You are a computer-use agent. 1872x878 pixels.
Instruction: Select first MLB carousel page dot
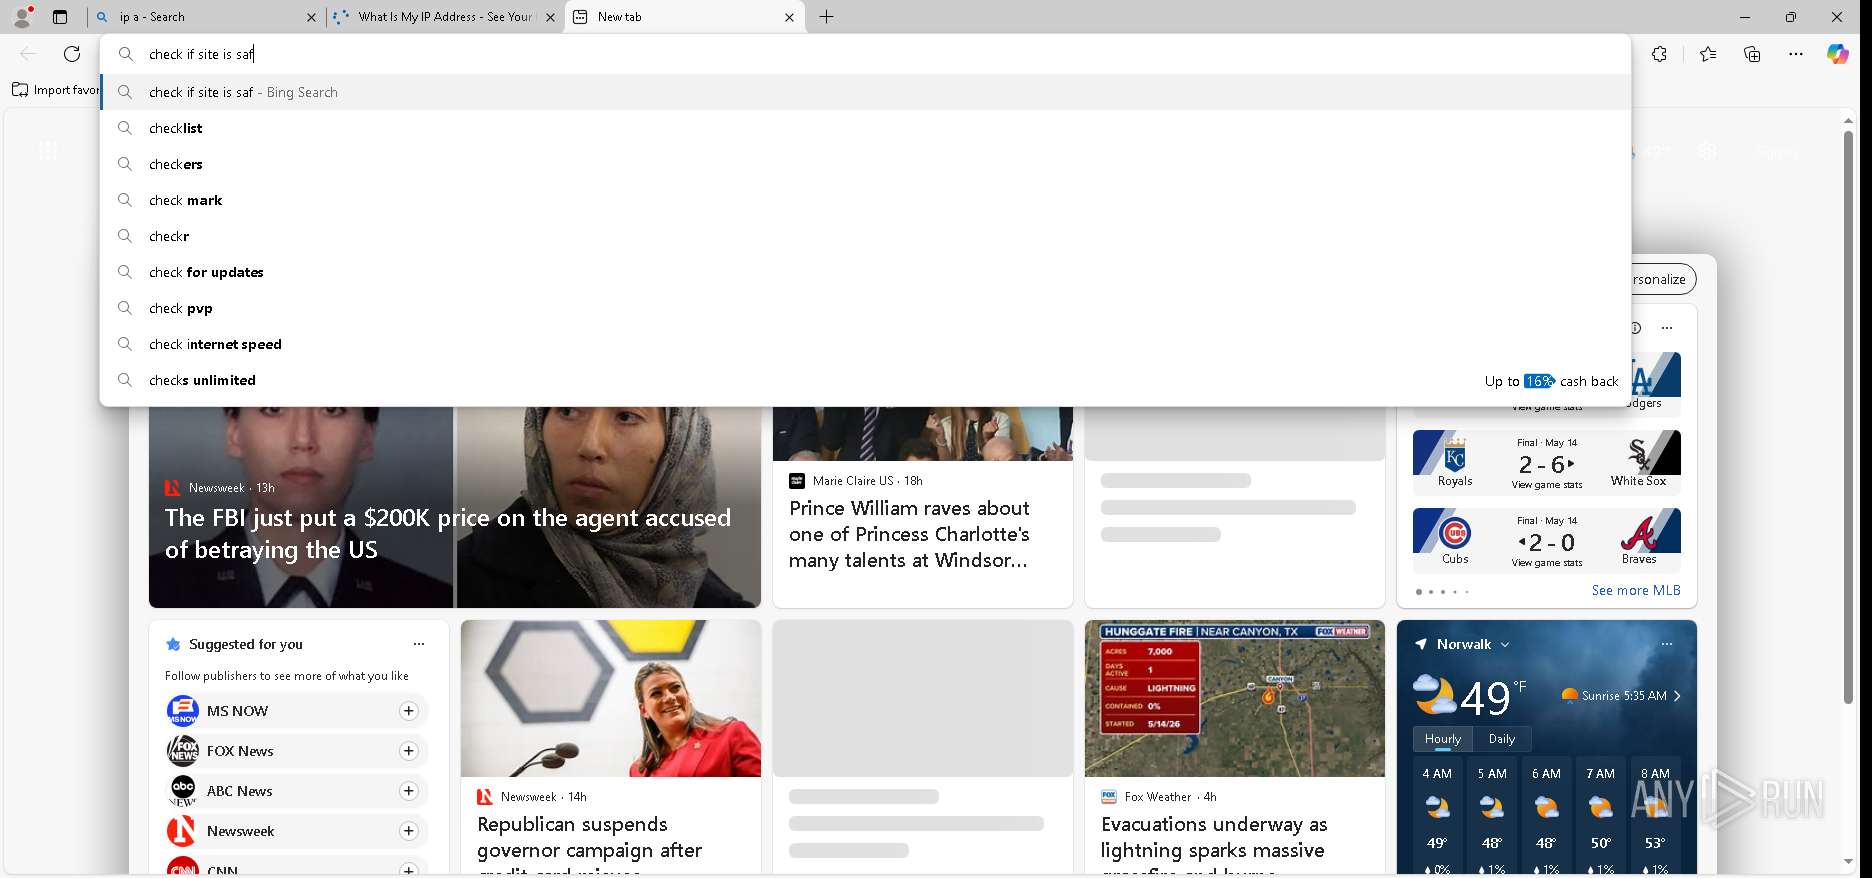click(x=1418, y=592)
